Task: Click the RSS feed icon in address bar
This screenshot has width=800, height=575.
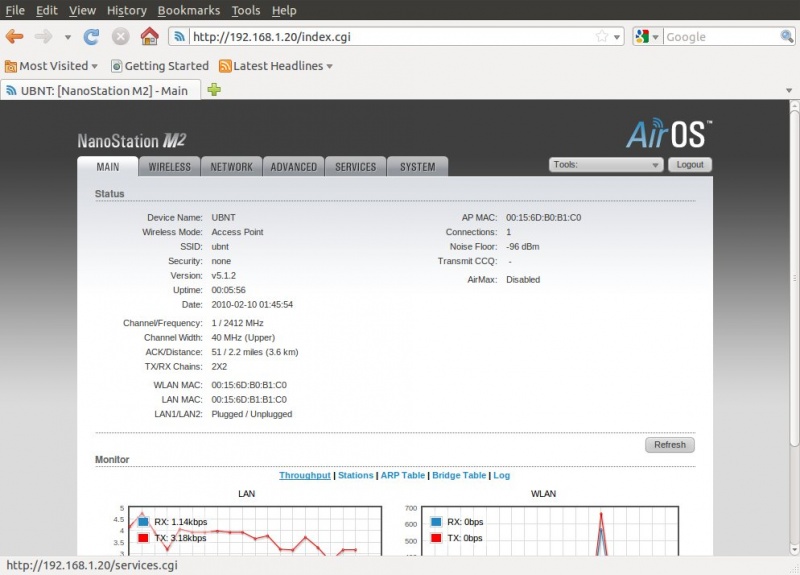Action: click(179, 36)
